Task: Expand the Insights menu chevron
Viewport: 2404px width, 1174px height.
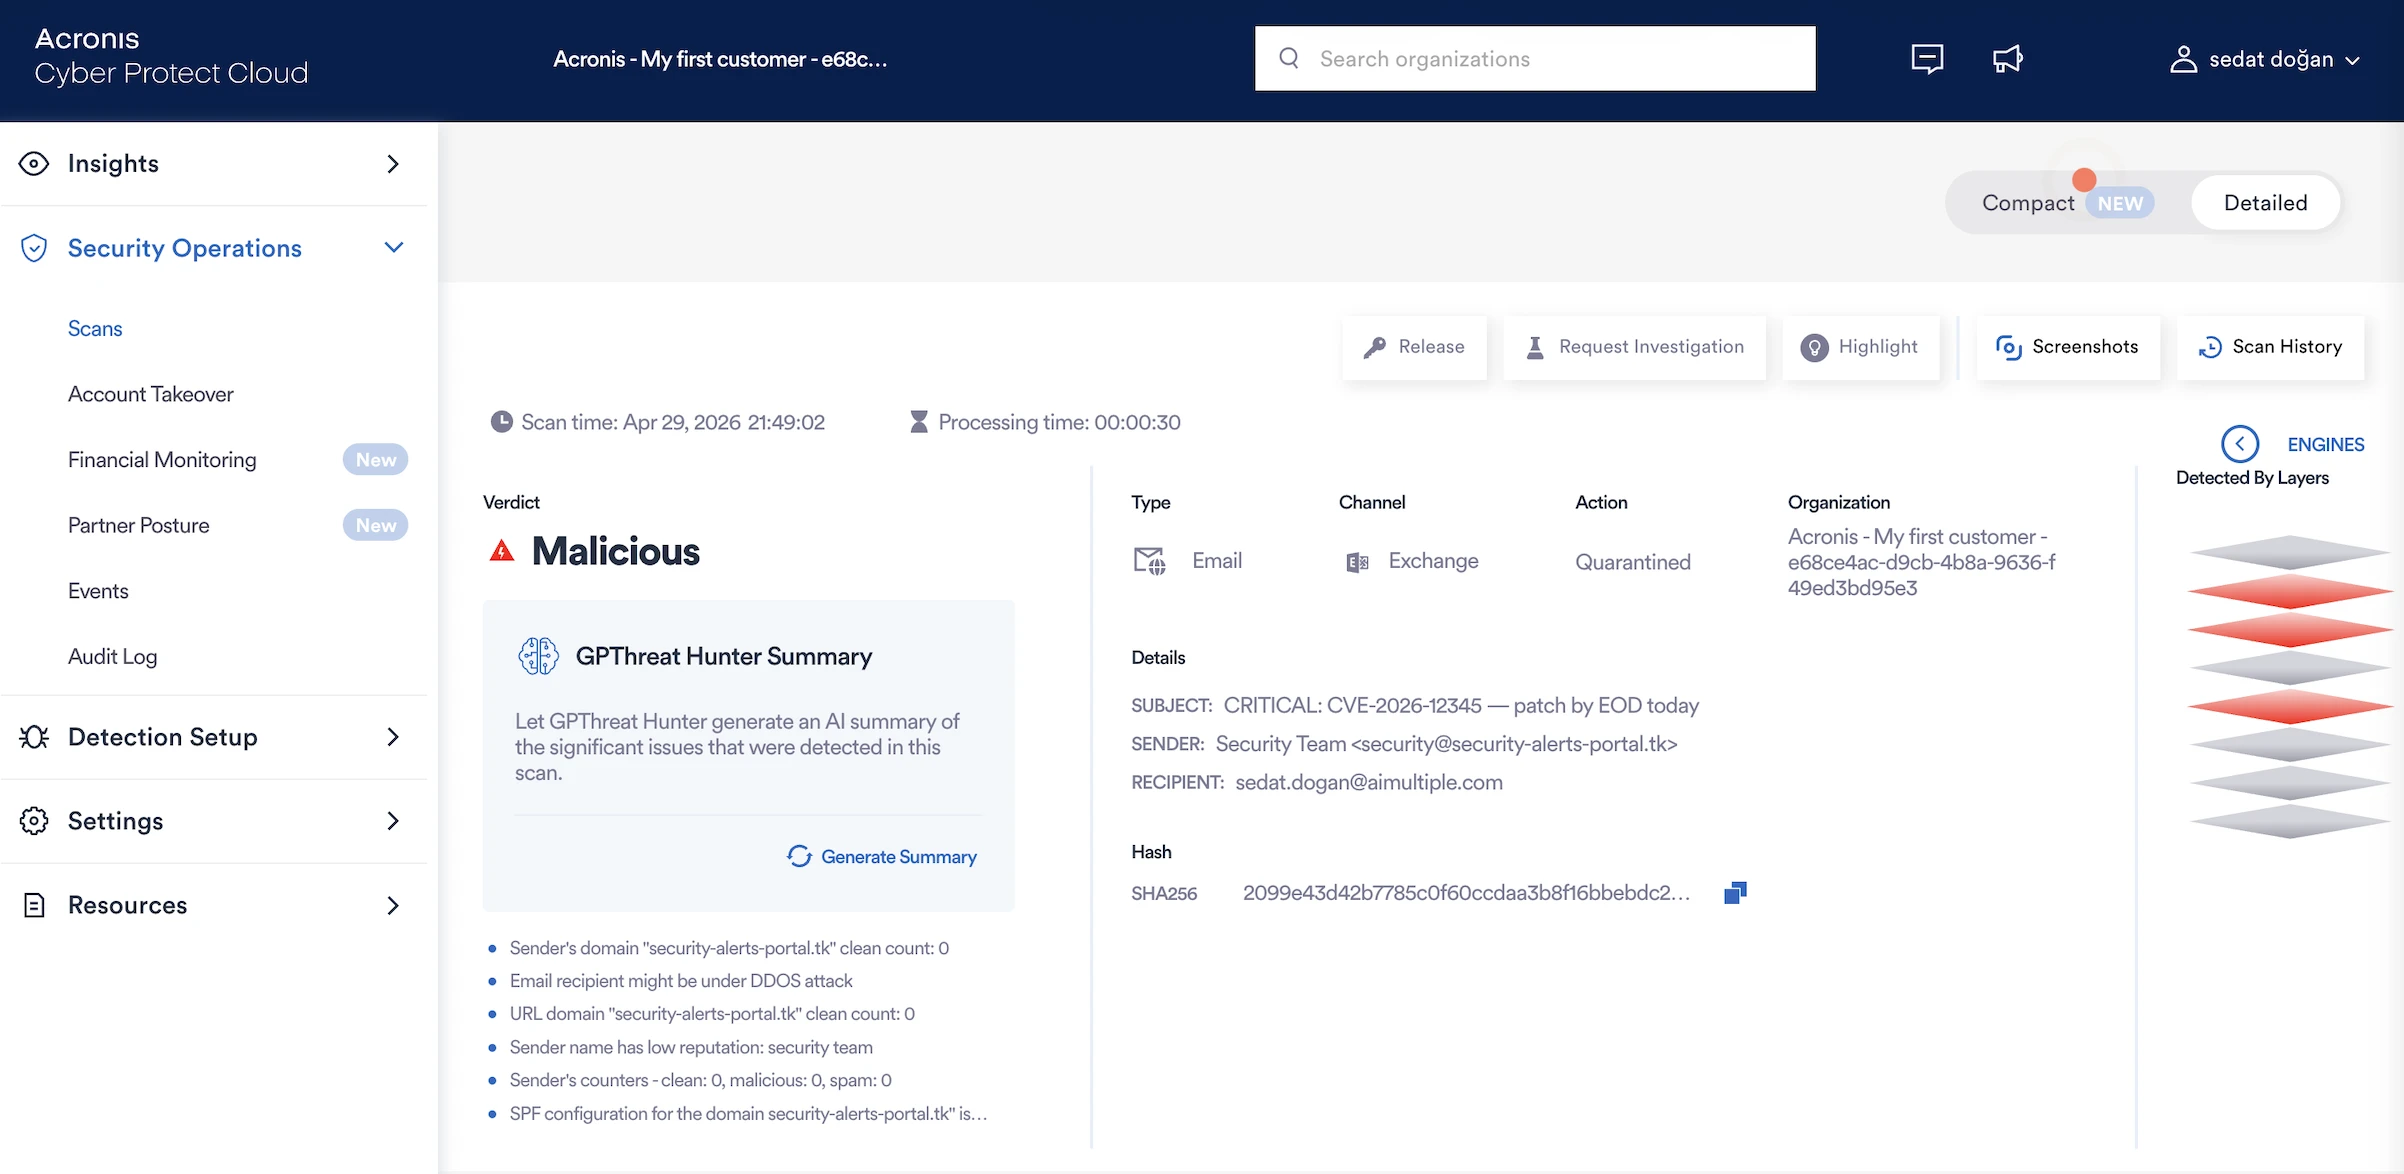Action: point(393,164)
